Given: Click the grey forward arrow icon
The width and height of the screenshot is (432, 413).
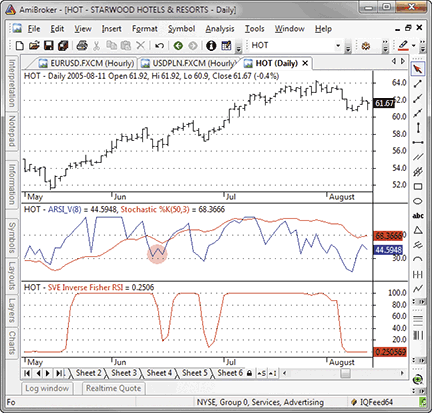Looking at the screenshot, I should click(x=193, y=45).
